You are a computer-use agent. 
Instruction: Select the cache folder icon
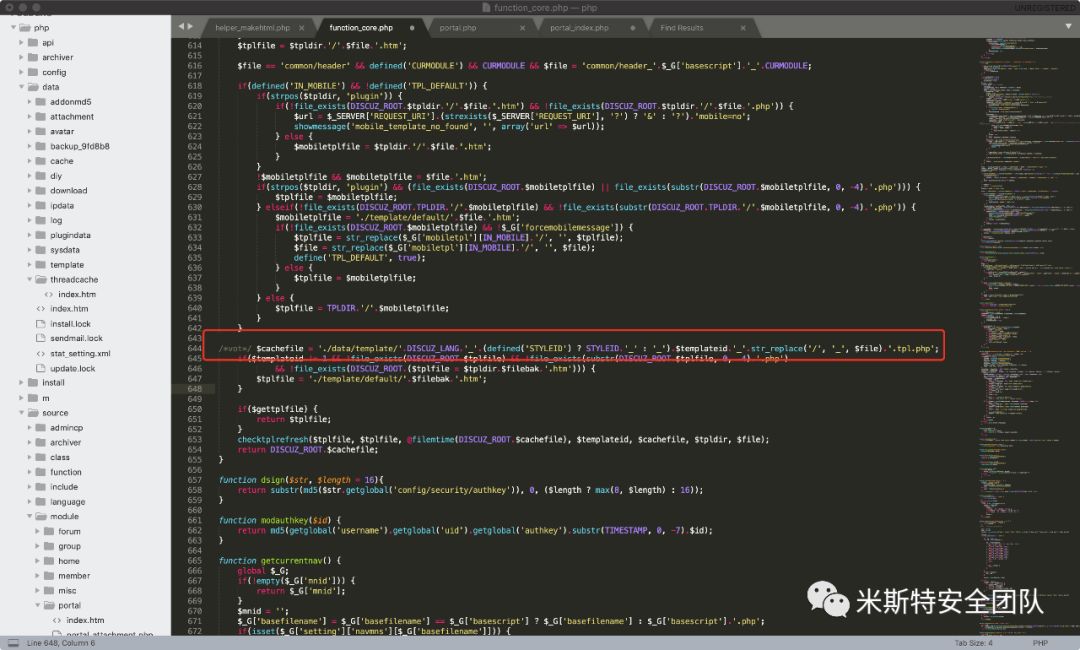click(41, 161)
